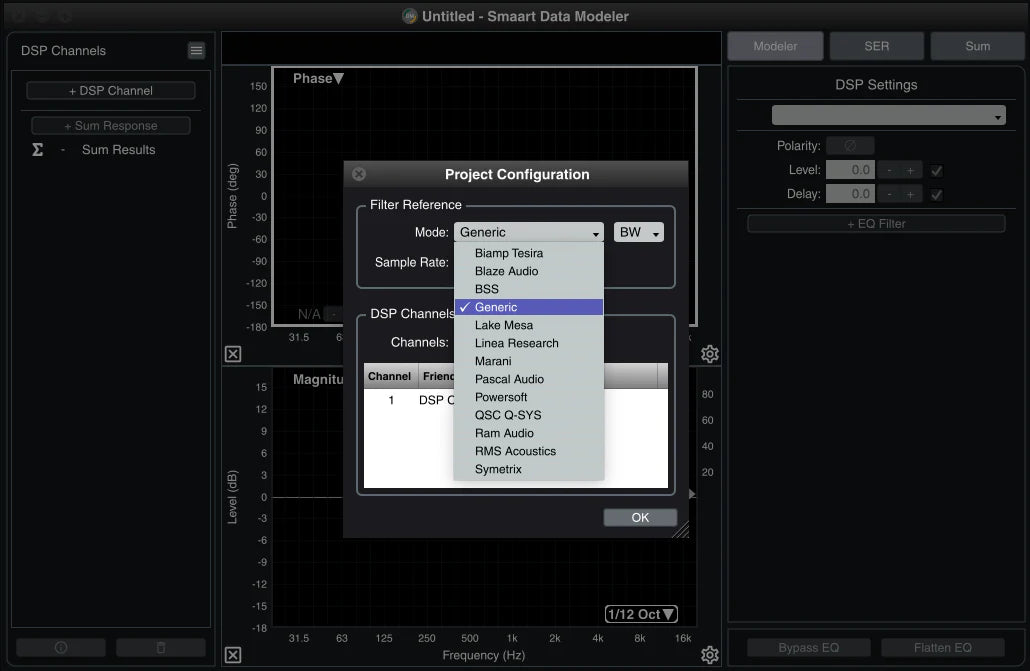Toggle the Polarity invert button
This screenshot has height=671, width=1030.
(850, 146)
